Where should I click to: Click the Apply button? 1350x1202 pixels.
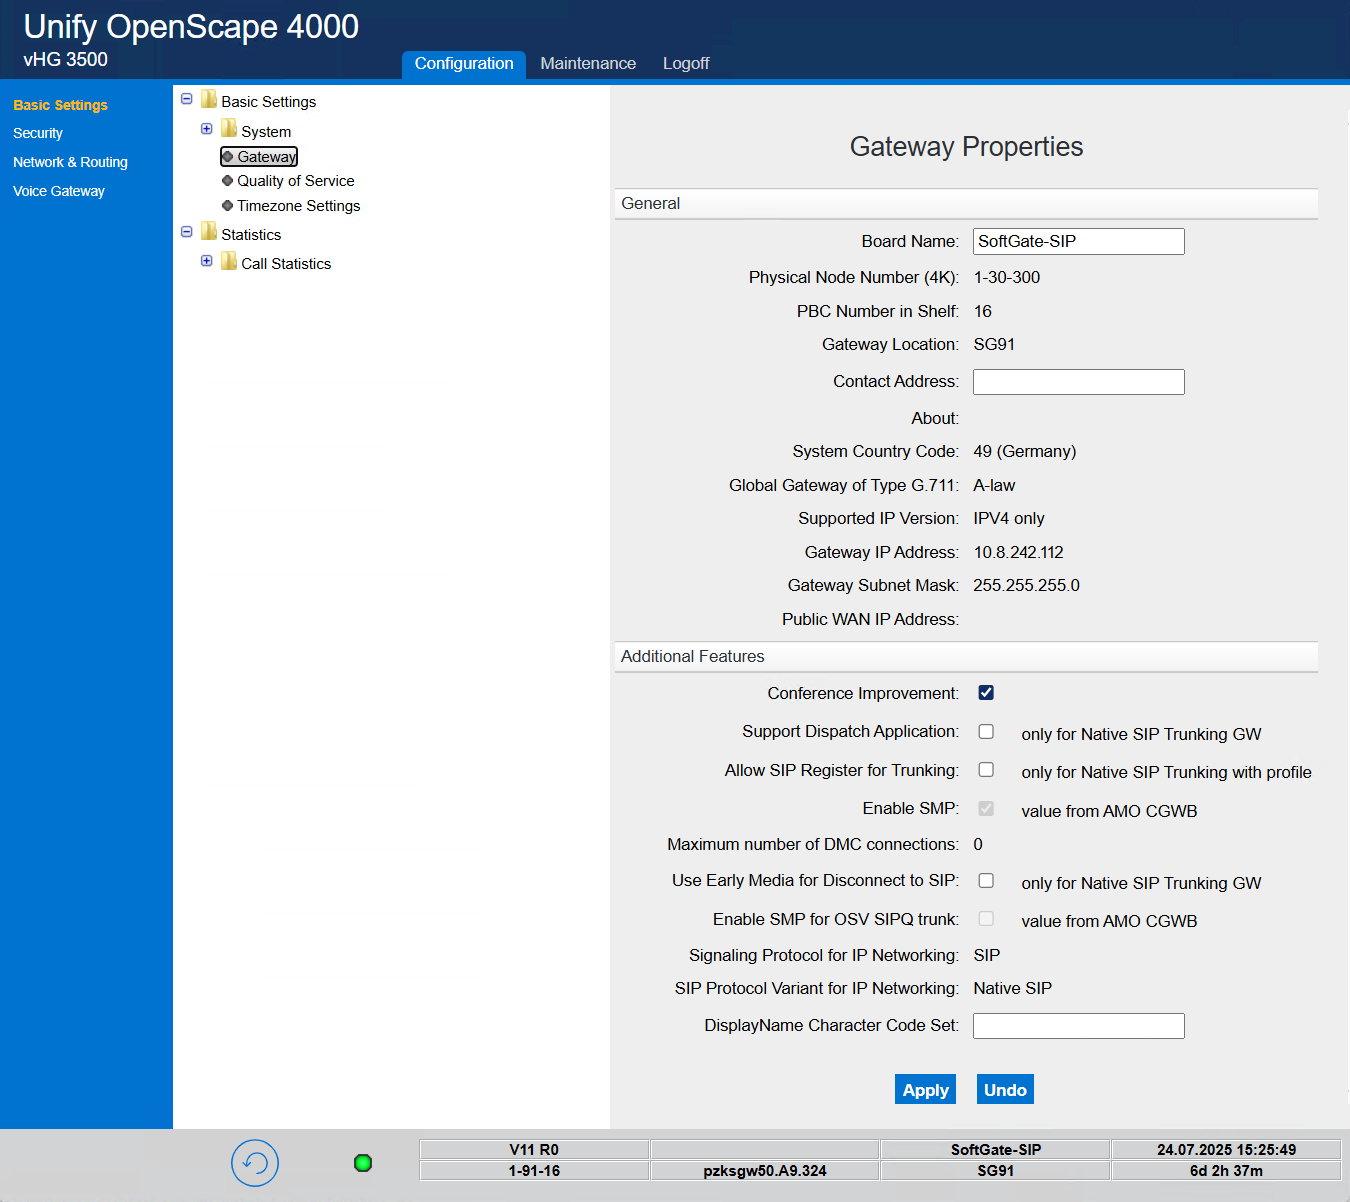tap(925, 1089)
